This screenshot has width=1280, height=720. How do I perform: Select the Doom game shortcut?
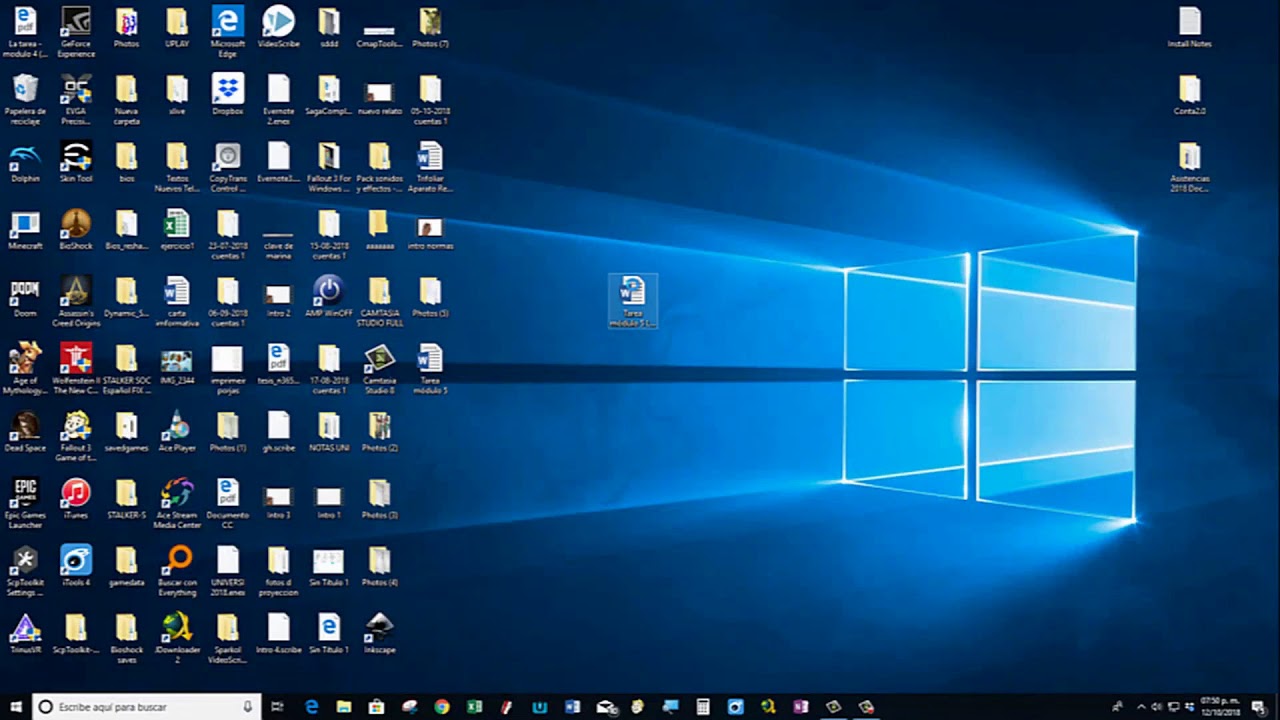[25, 296]
